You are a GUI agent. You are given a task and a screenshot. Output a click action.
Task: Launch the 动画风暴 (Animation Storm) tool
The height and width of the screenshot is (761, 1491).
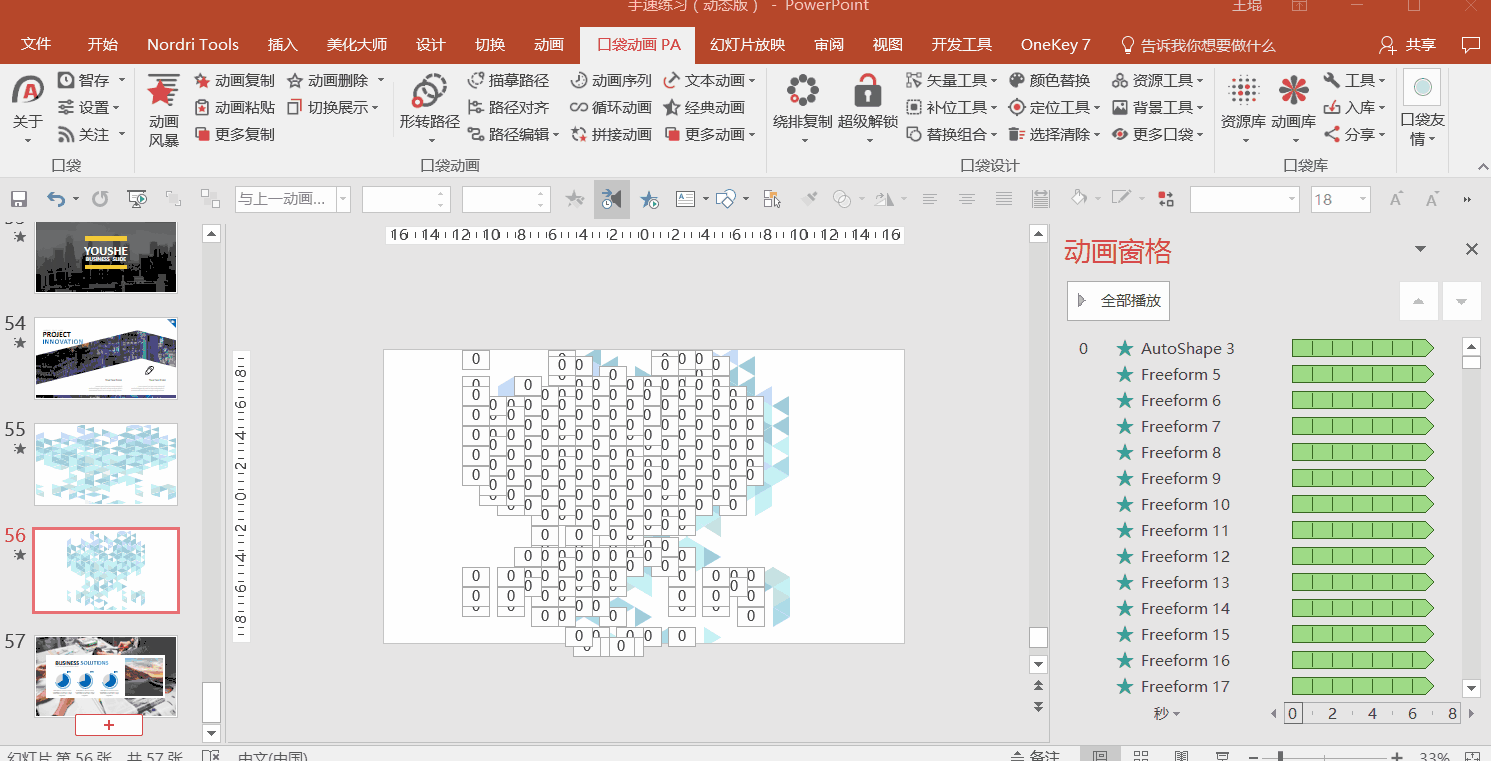point(161,107)
